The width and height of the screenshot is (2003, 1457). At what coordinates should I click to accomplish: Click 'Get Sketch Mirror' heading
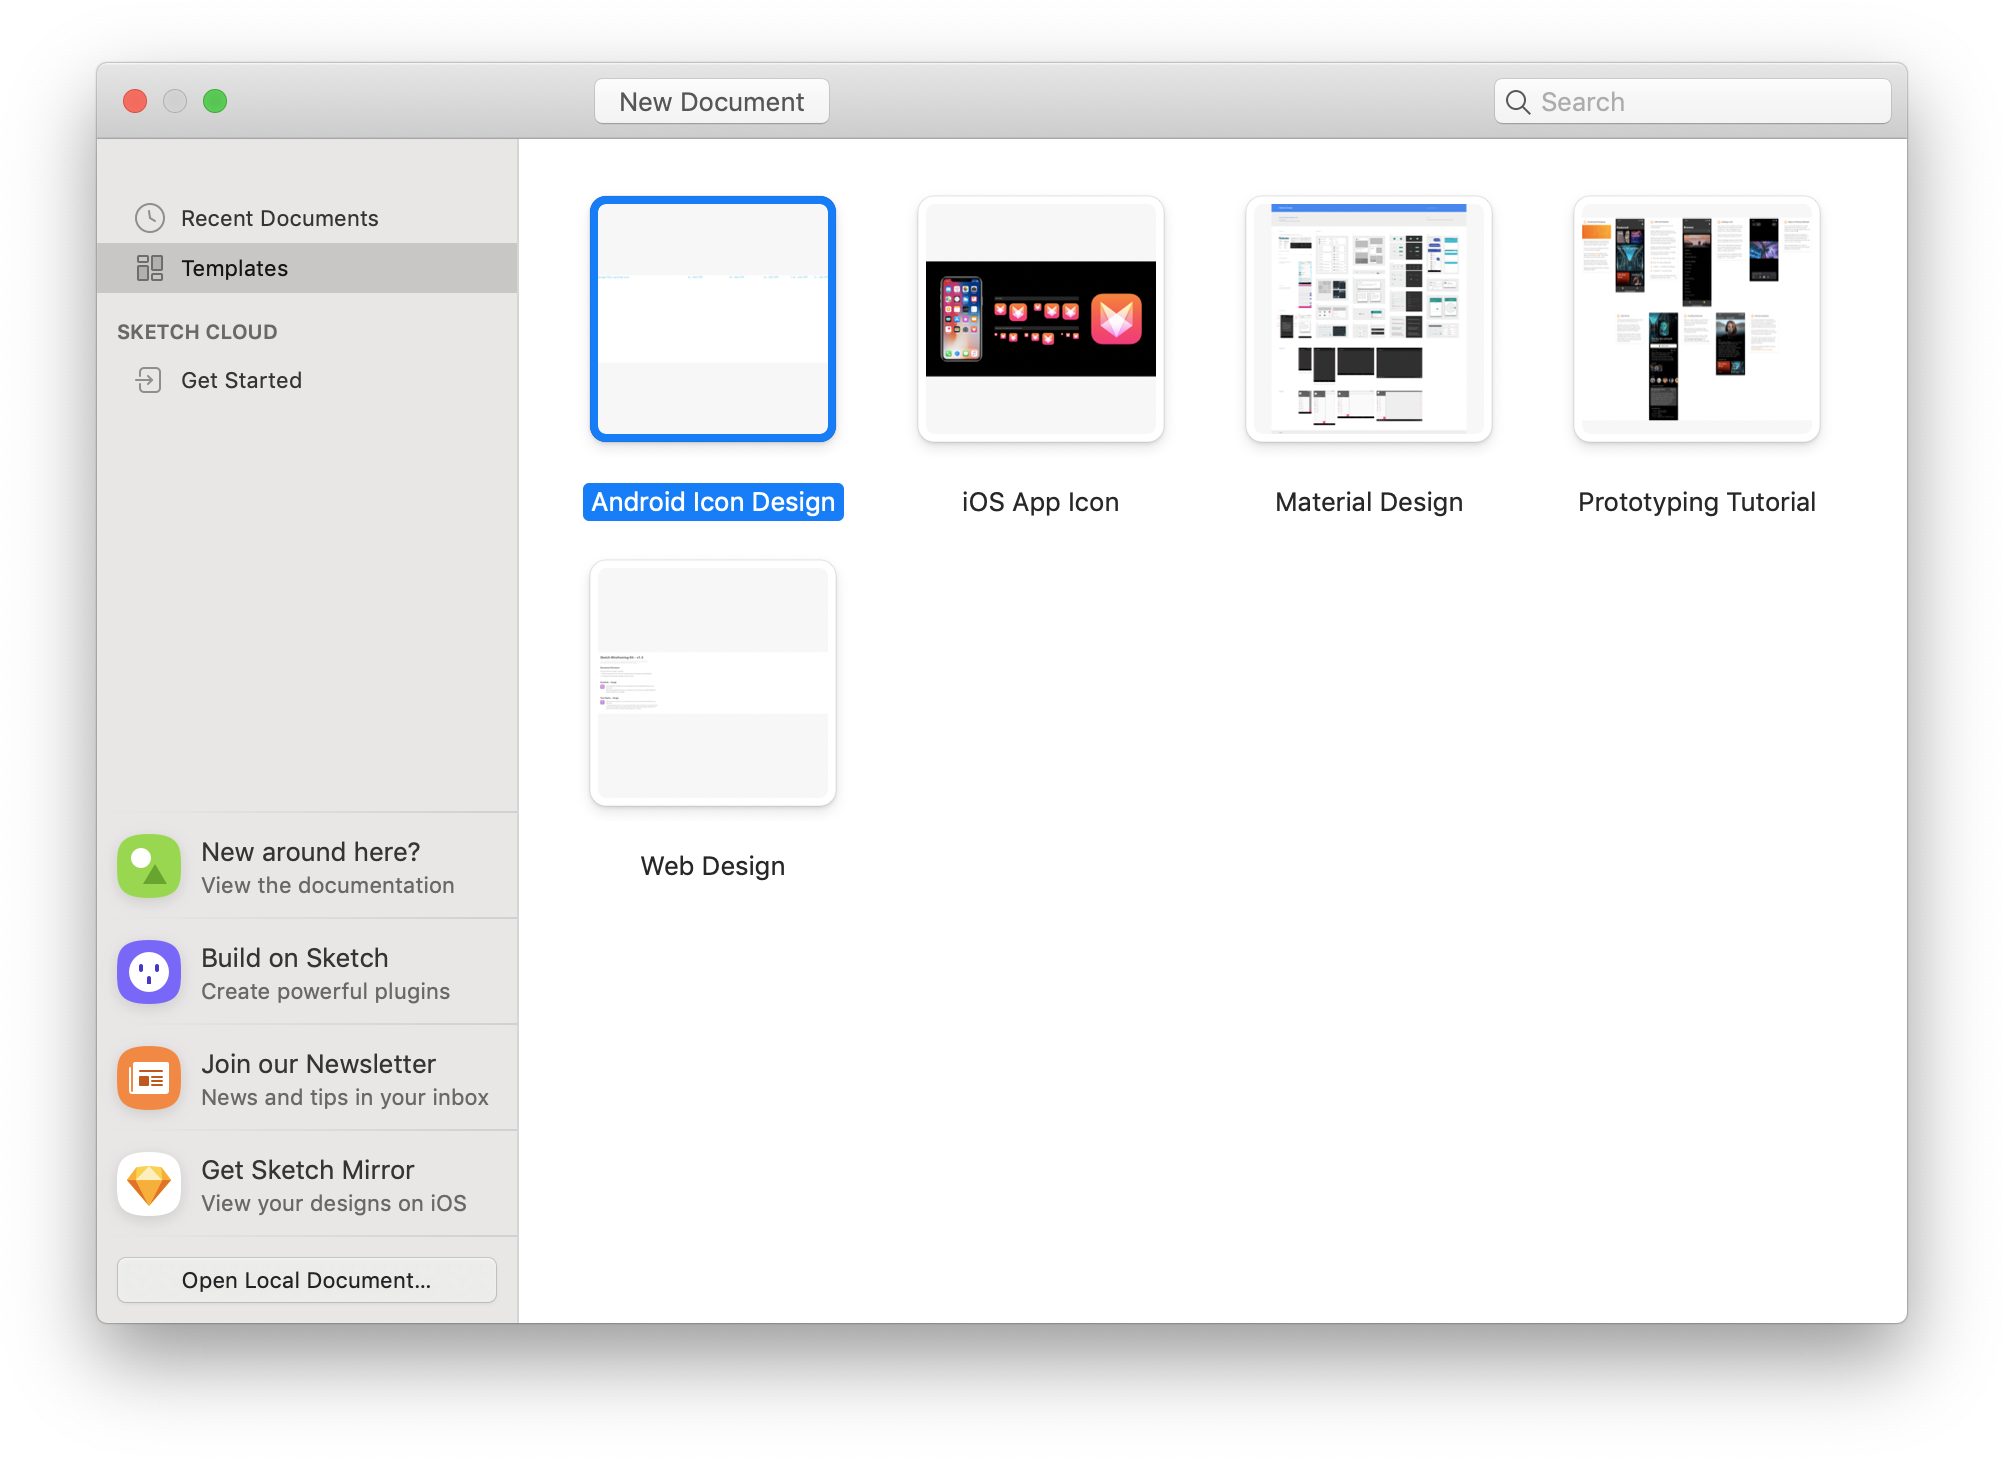coord(308,1170)
